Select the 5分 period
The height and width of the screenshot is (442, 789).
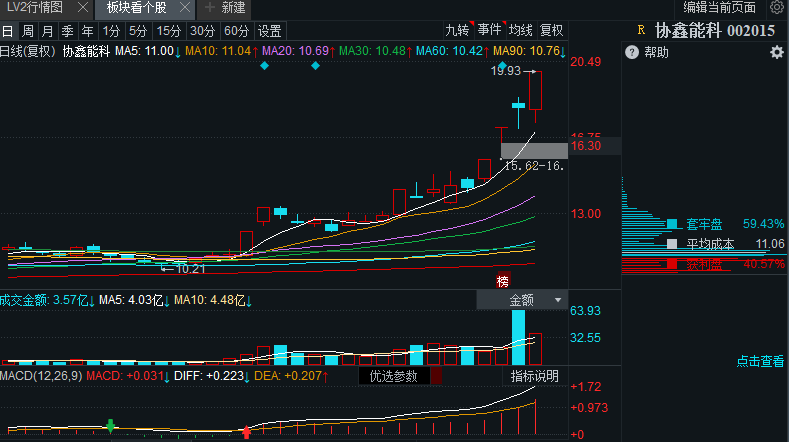click(x=138, y=31)
